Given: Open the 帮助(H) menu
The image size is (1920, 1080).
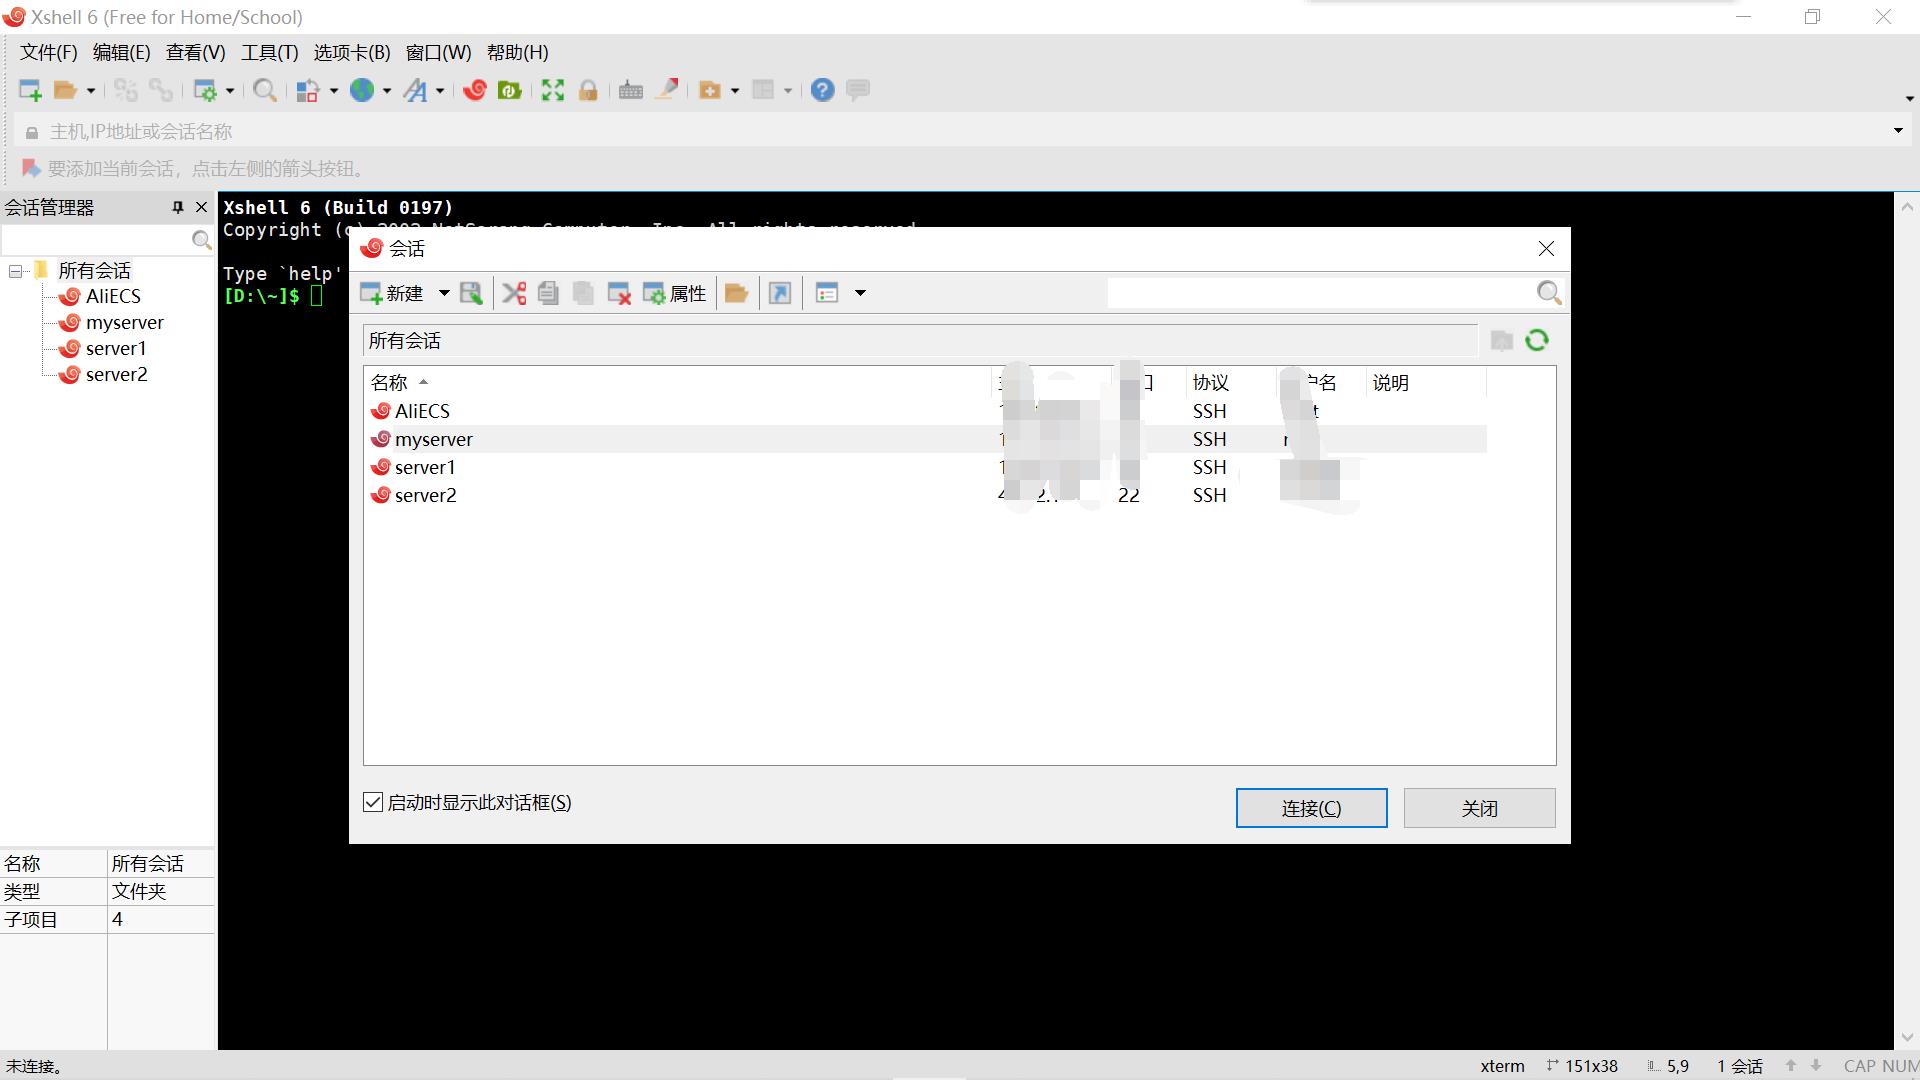Looking at the screenshot, I should (517, 52).
